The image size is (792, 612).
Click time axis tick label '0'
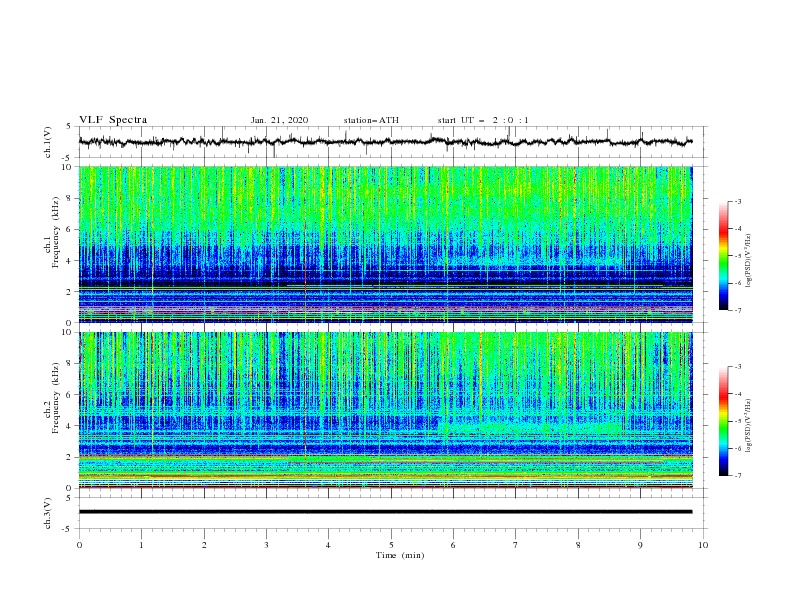coord(79,545)
